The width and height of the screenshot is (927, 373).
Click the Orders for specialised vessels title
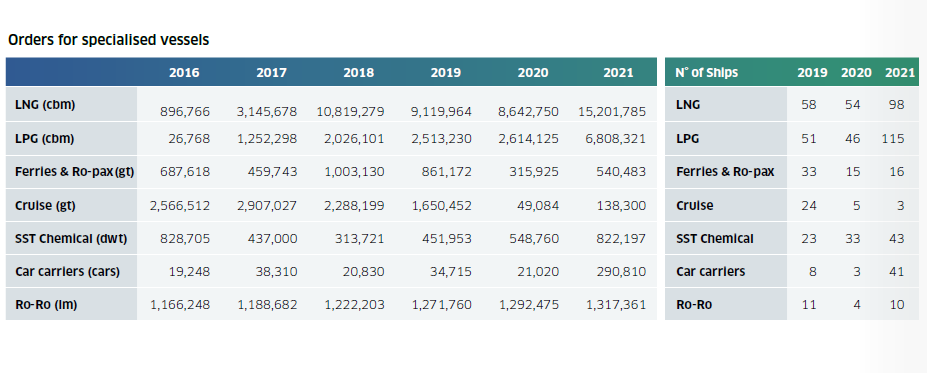[108, 40]
